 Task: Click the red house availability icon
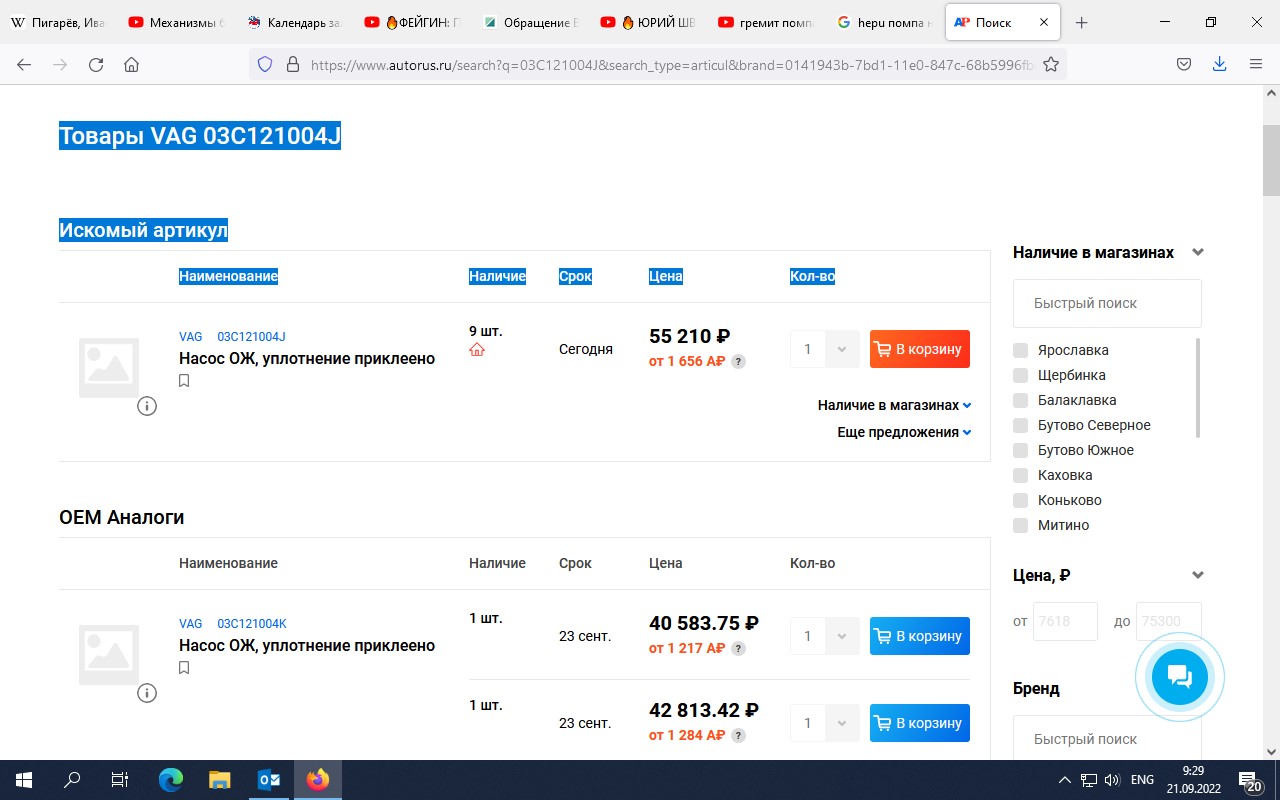[x=477, y=349]
